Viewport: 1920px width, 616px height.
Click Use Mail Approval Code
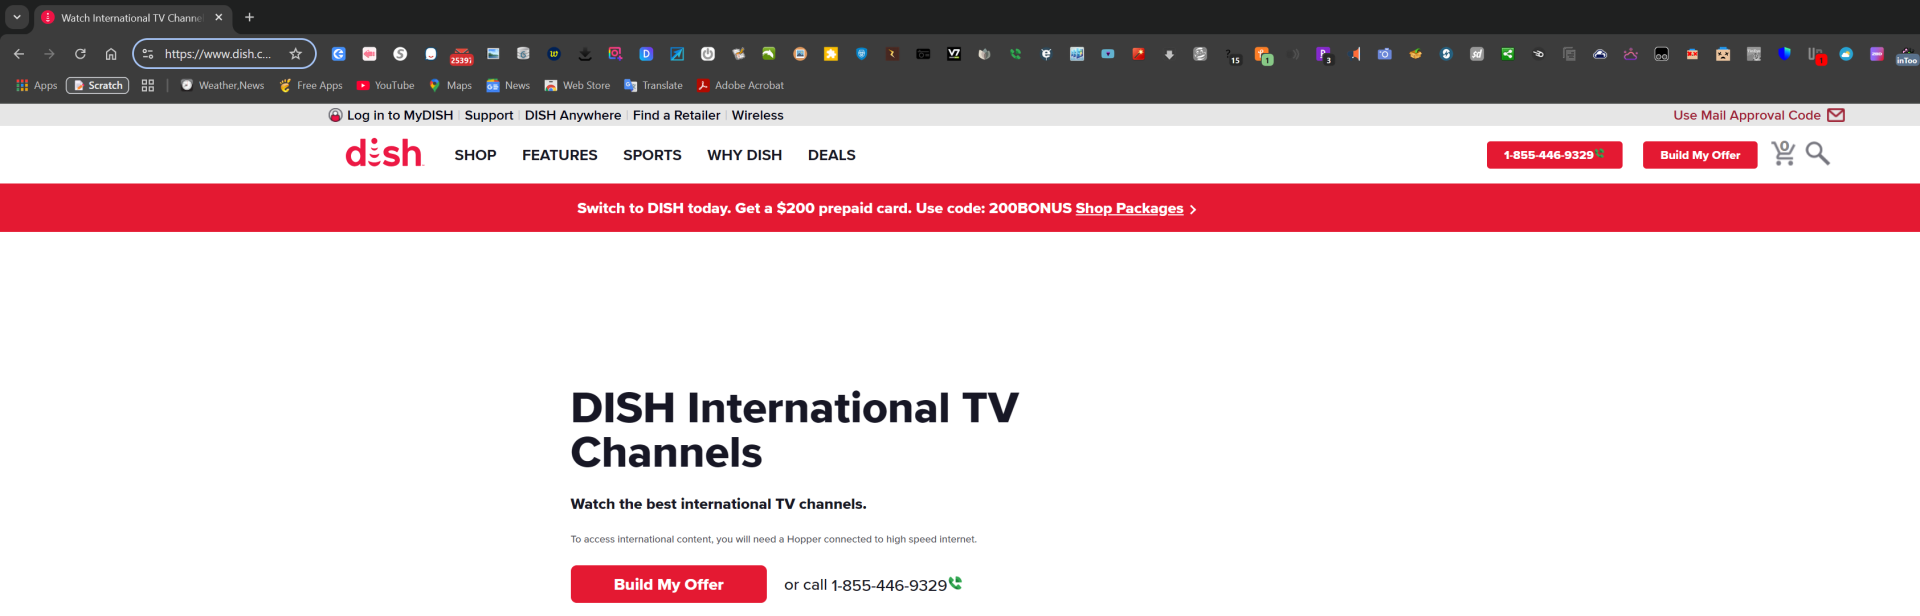(1759, 115)
